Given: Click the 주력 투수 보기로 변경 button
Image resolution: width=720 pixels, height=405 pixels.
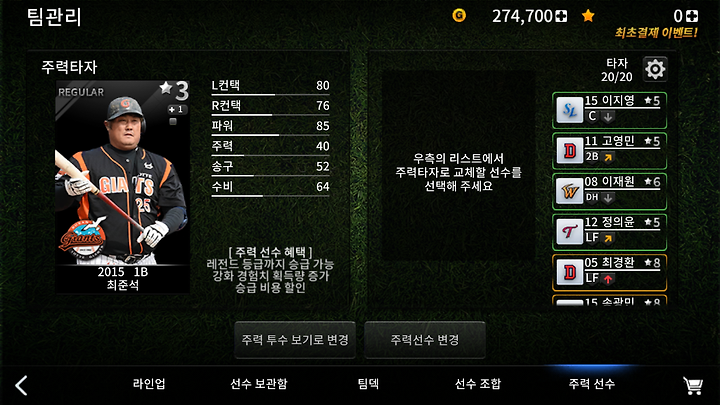Looking at the screenshot, I should click(295, 340).
